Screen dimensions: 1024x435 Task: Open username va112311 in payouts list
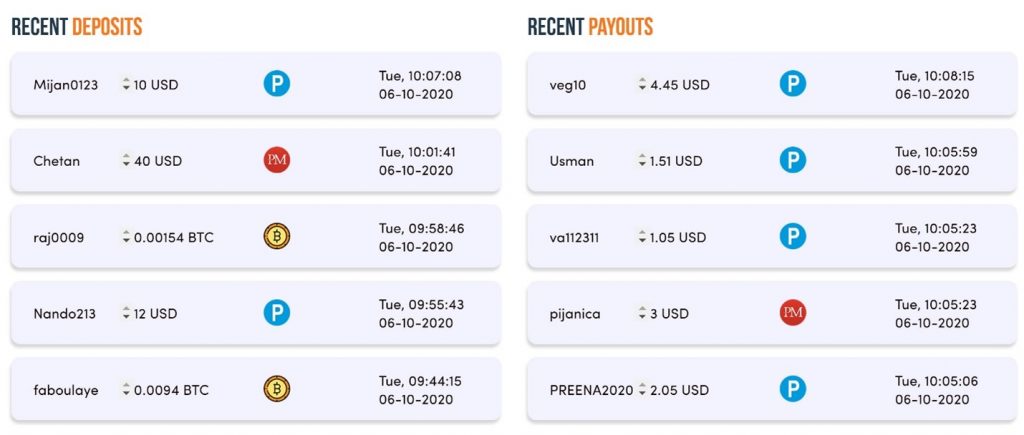coord(574,238)
